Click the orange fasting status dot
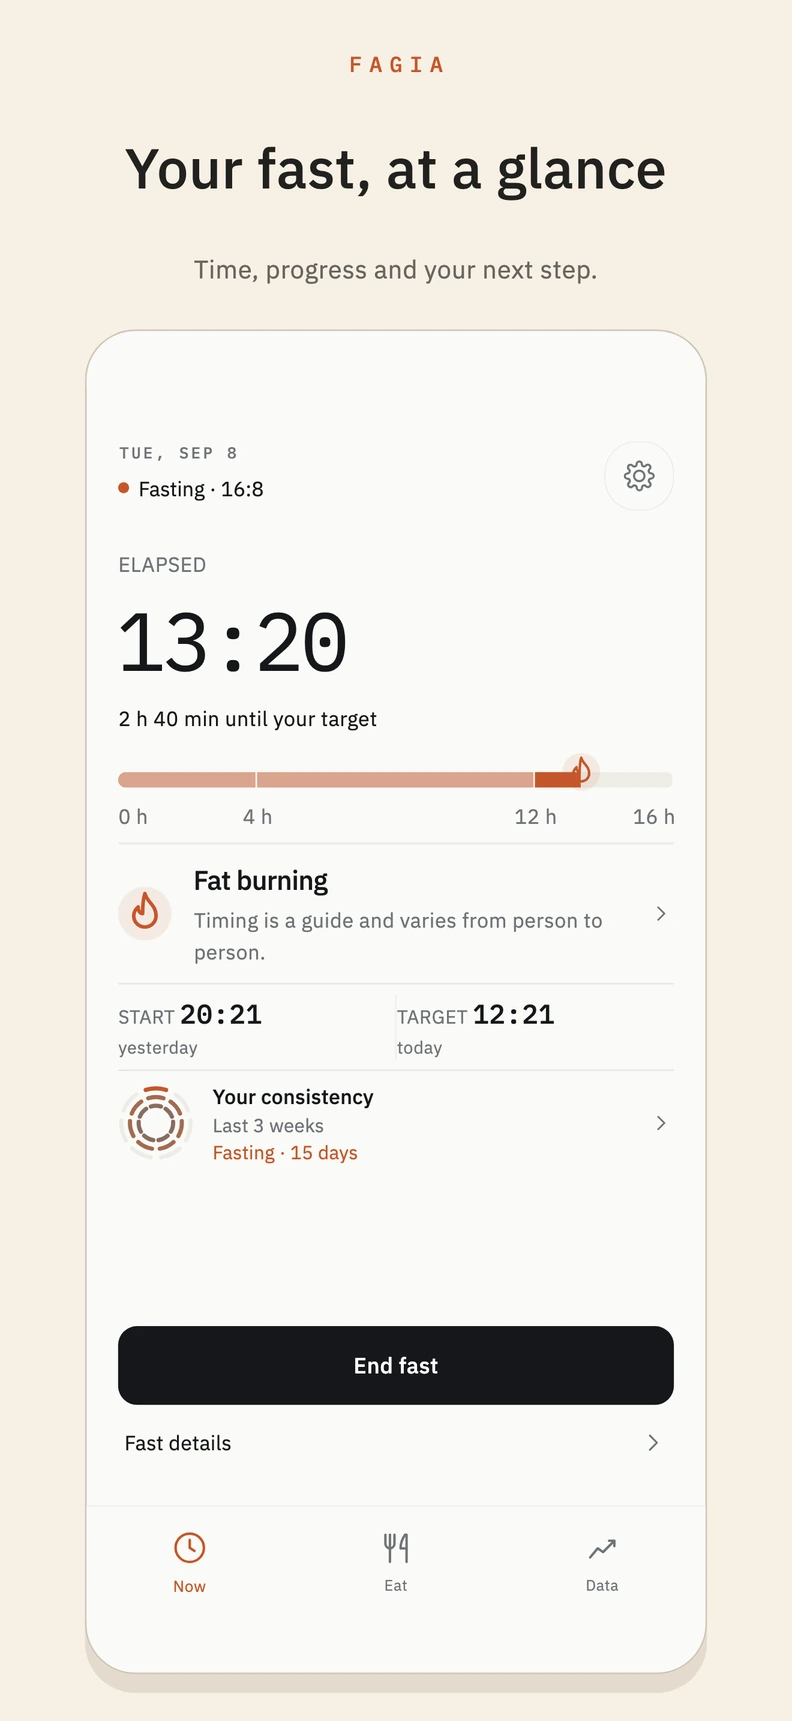The image size is (792, 1721). pos(124,488)
